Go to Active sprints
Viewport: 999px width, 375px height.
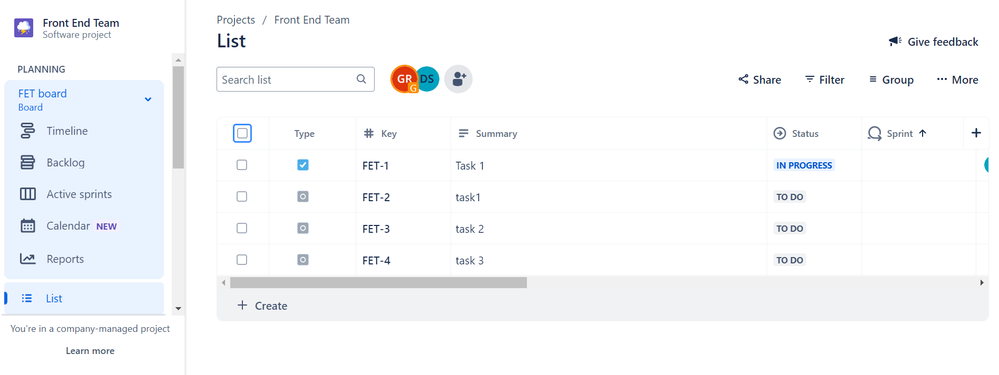[x=66, y=194]
